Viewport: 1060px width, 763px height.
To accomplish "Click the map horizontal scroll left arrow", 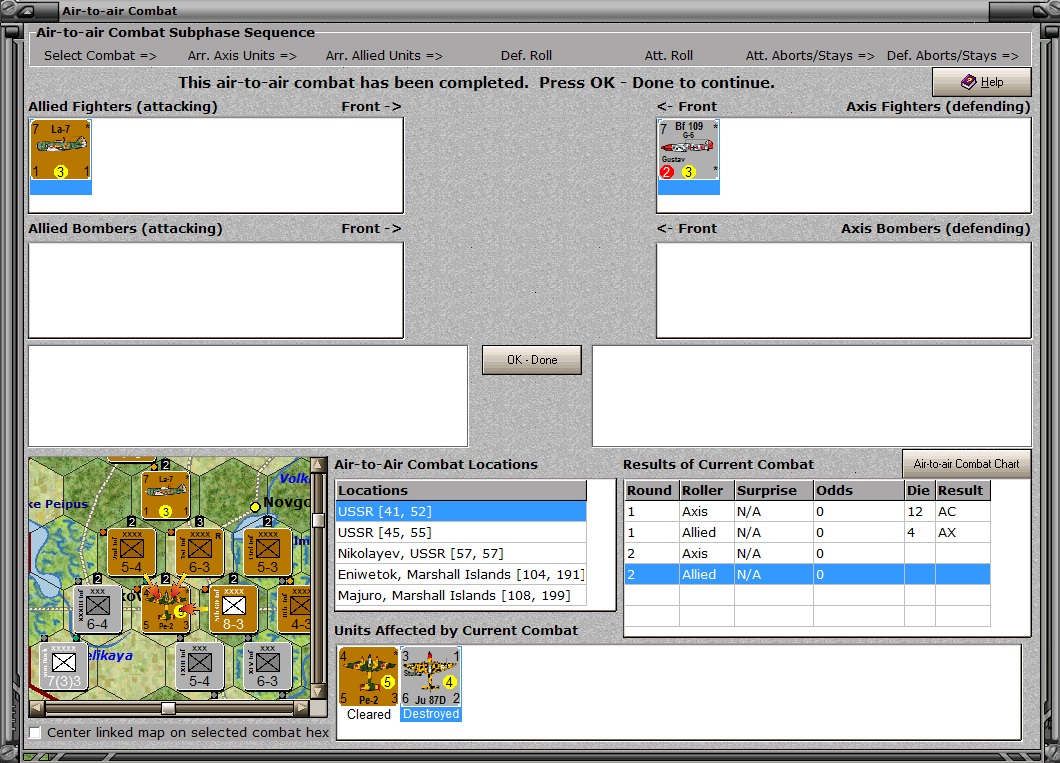I will coord(37,708).
